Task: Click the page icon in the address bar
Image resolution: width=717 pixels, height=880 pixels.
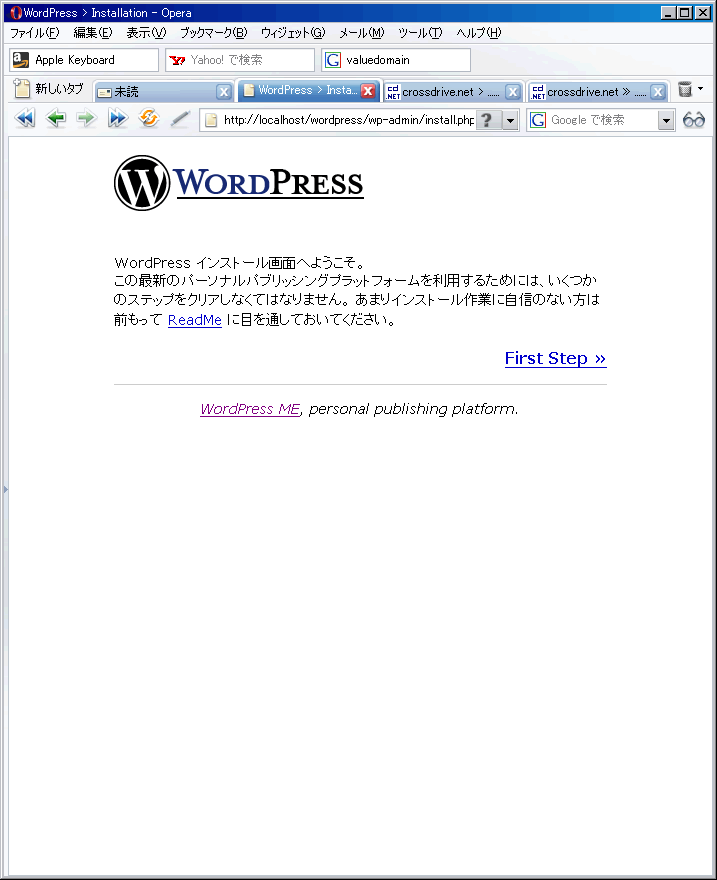Action: pyautogui.click(x=211, y=120)
